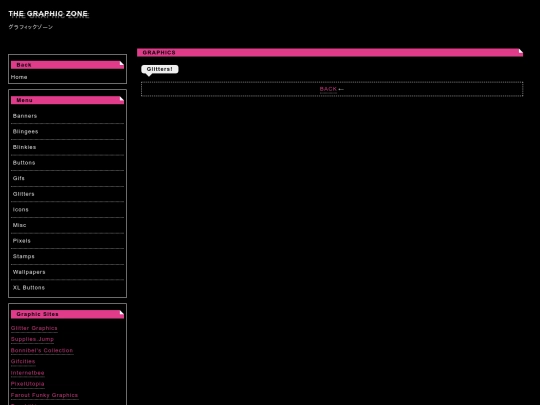Visit the PixelUtopia link

point(28,384)
